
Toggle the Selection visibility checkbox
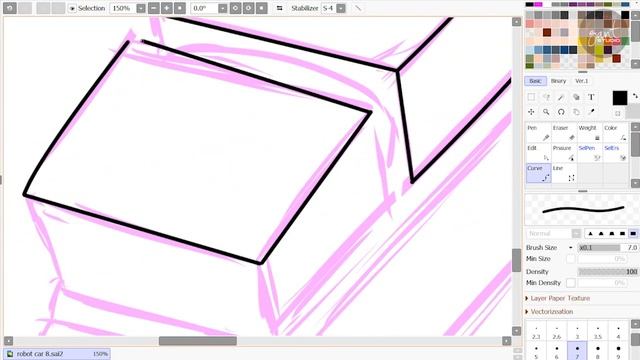(x=72, y=8)
